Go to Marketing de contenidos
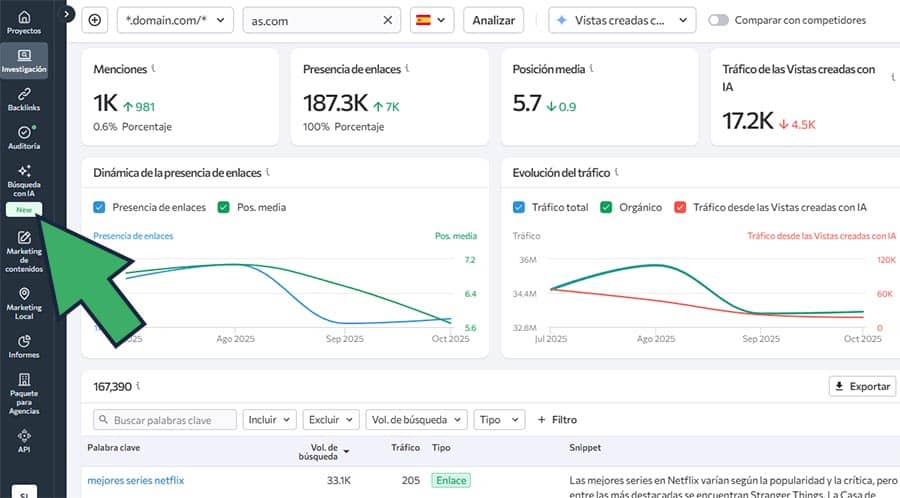The height and width of the screenshot is (498, 900). coord(24,251)
